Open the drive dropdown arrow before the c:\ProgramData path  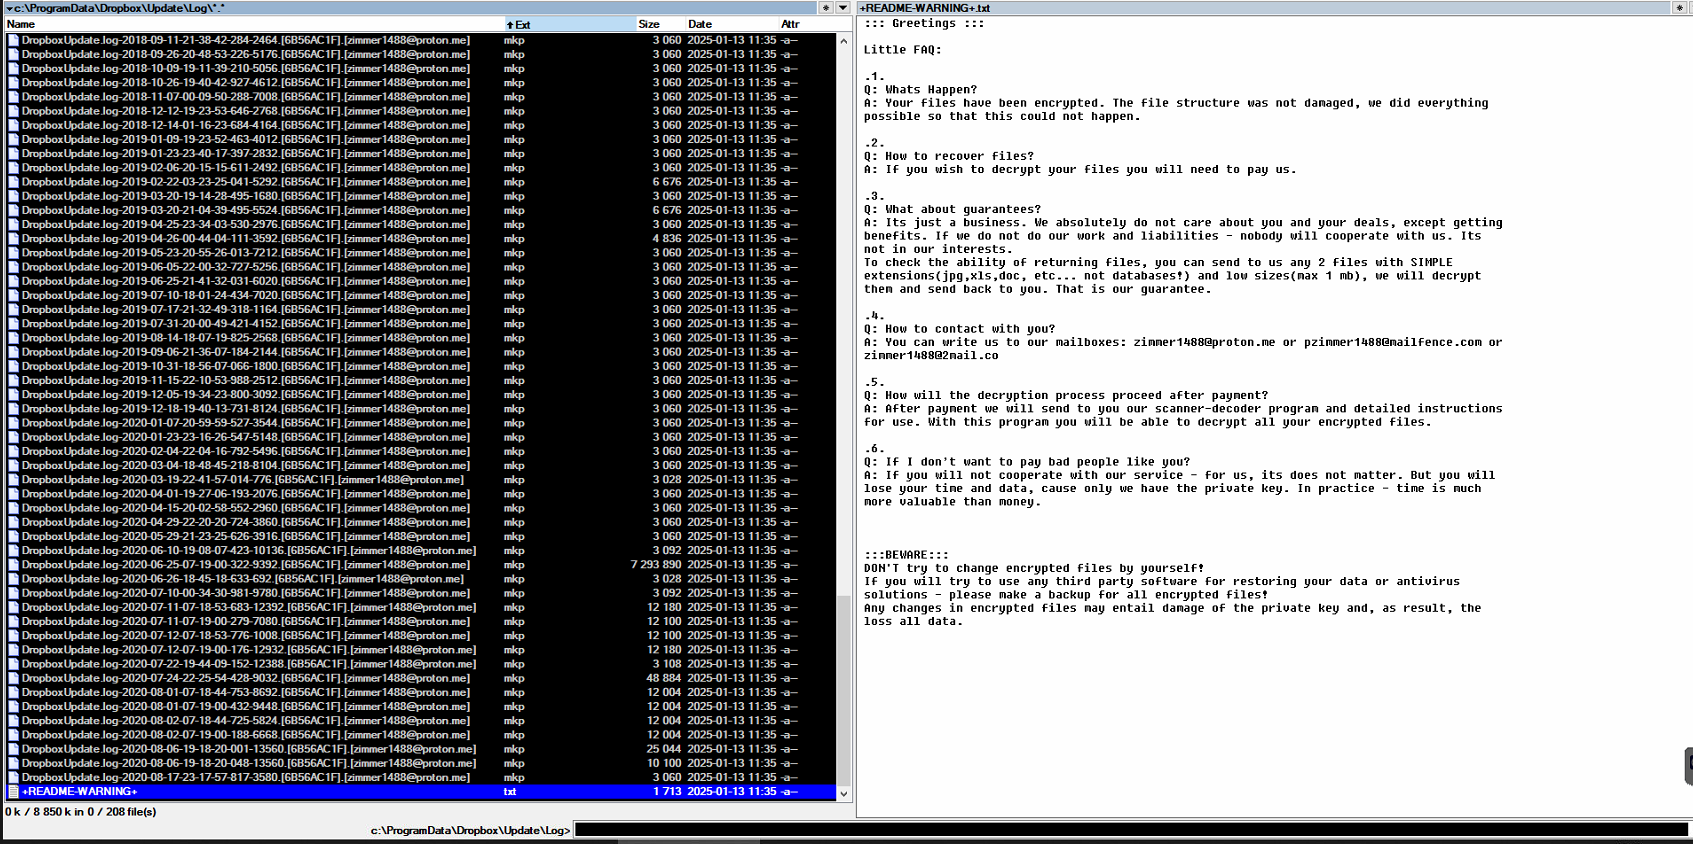[9, 8]
